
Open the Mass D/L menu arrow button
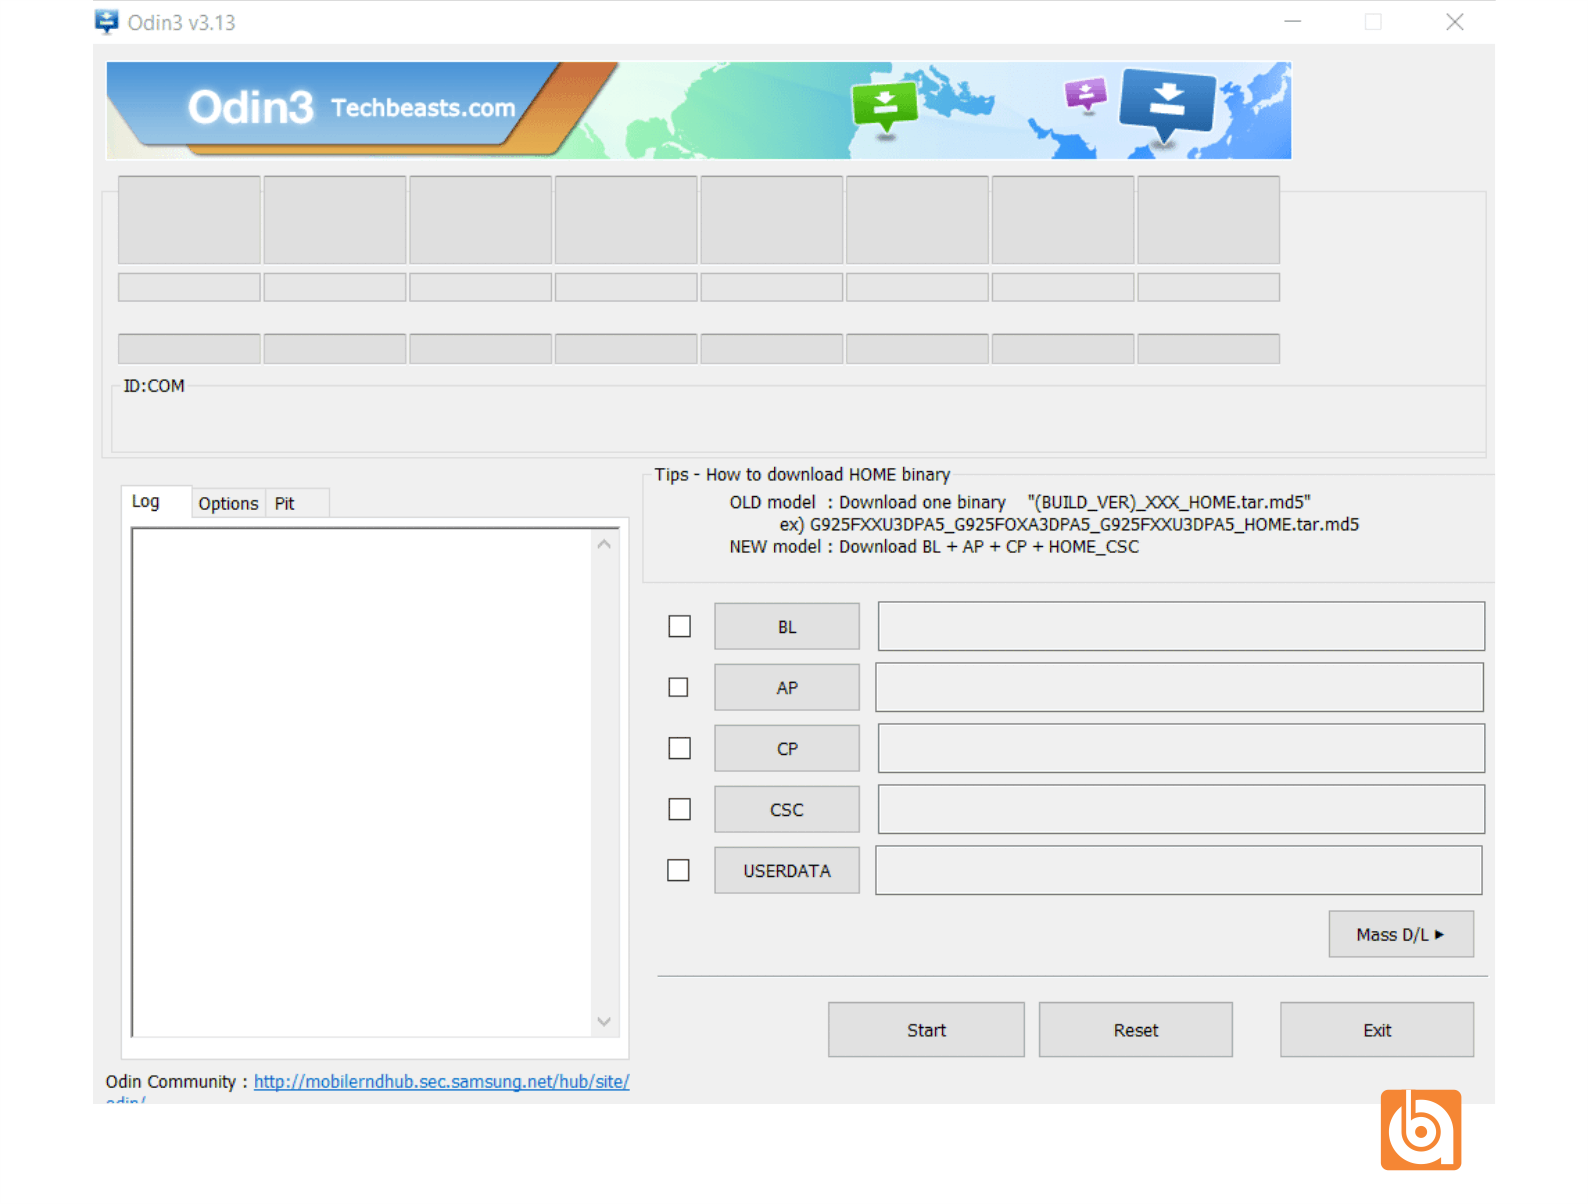[x=1401, y=934]
